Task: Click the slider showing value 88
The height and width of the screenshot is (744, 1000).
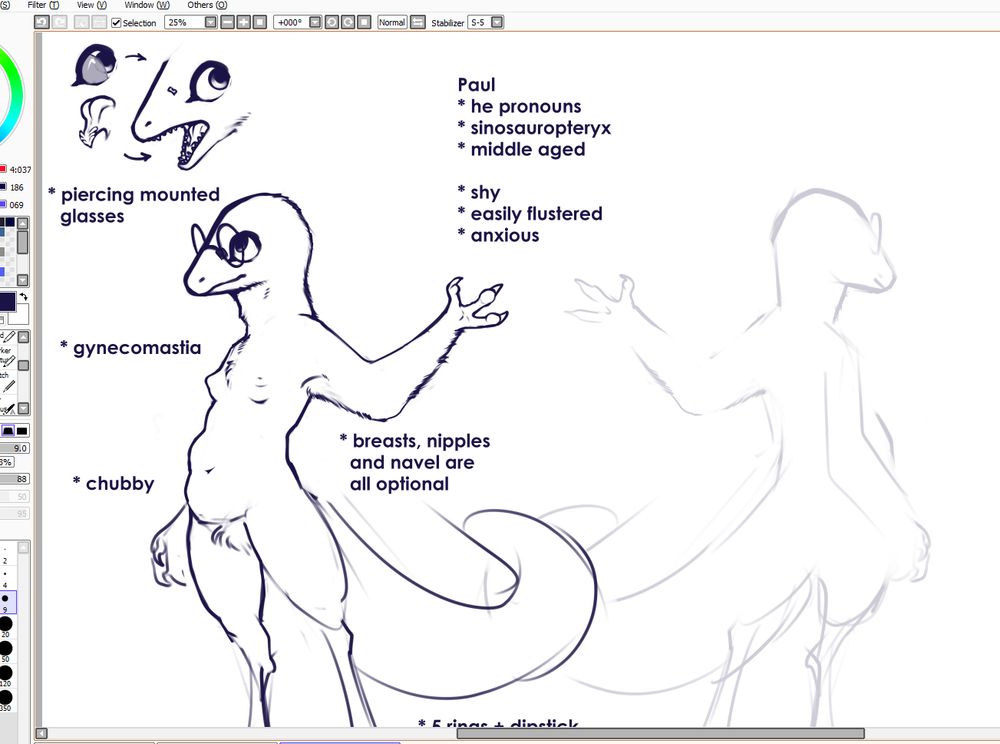Action: 14,479
